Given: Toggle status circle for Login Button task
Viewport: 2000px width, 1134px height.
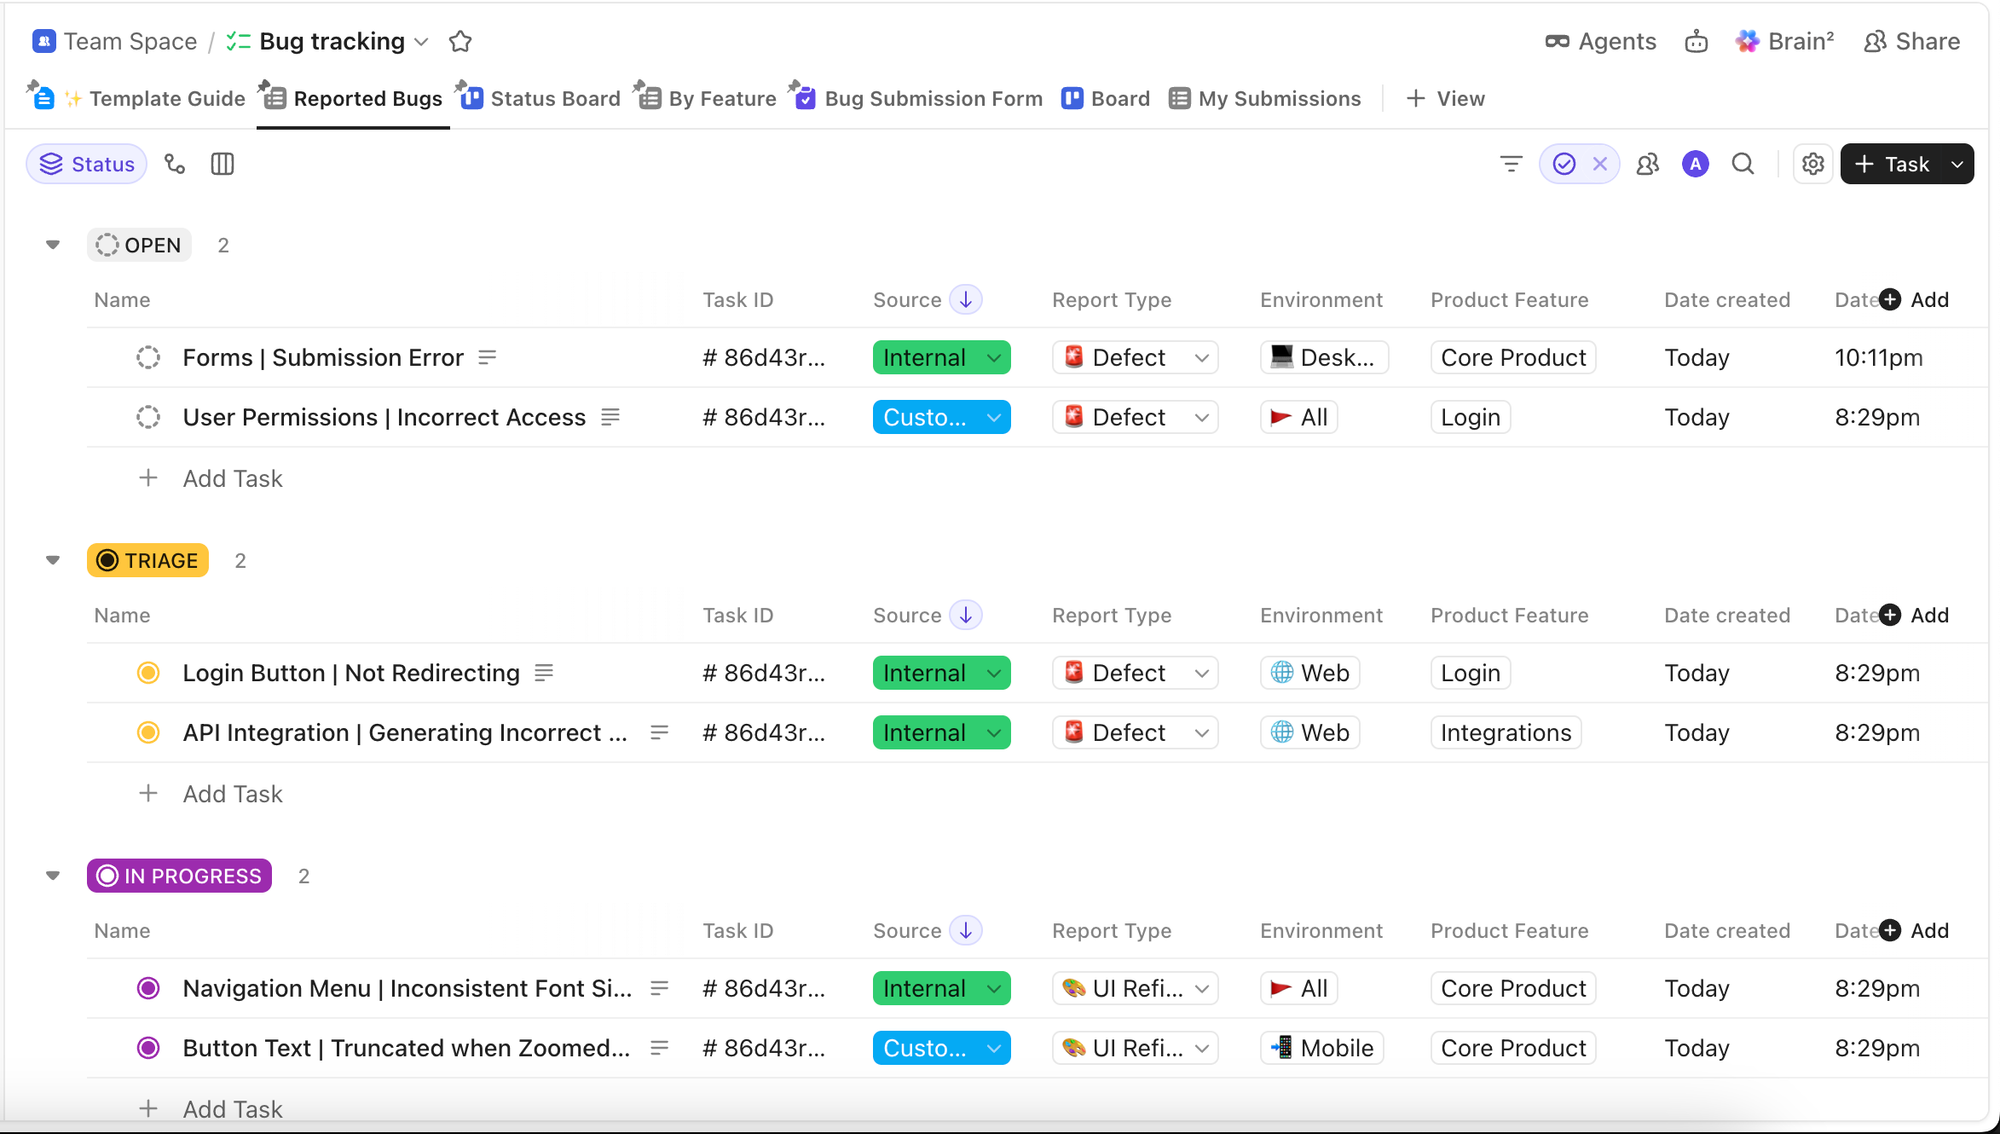Looking at the screenshot, I should tap(148, 673).
